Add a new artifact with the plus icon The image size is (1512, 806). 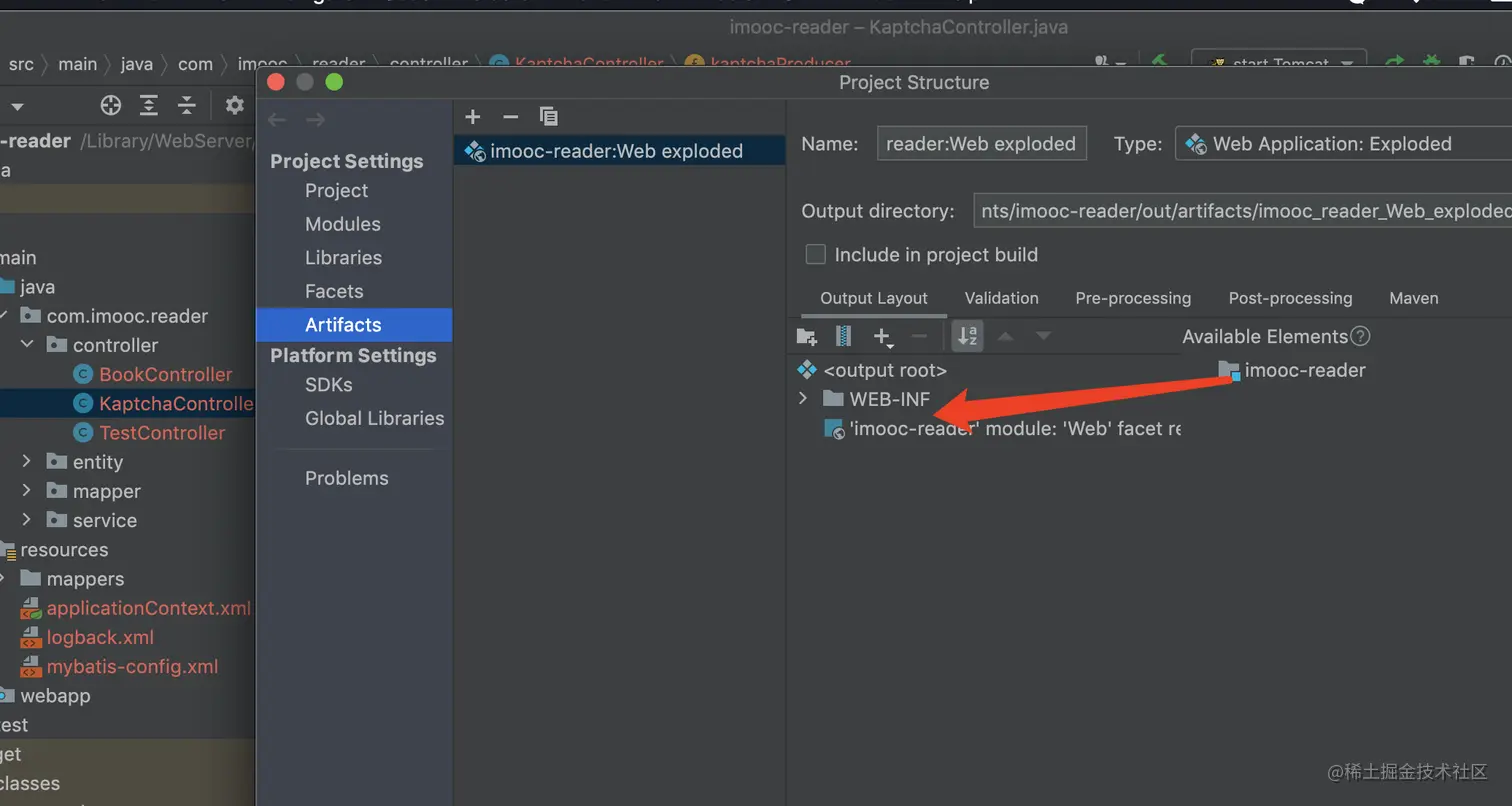coord(474,117)
